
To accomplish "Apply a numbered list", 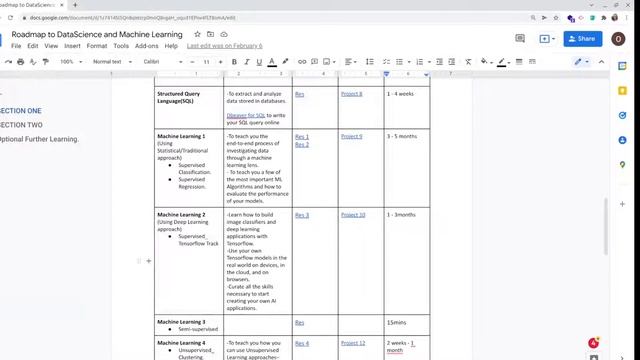I will click(420, 62).
